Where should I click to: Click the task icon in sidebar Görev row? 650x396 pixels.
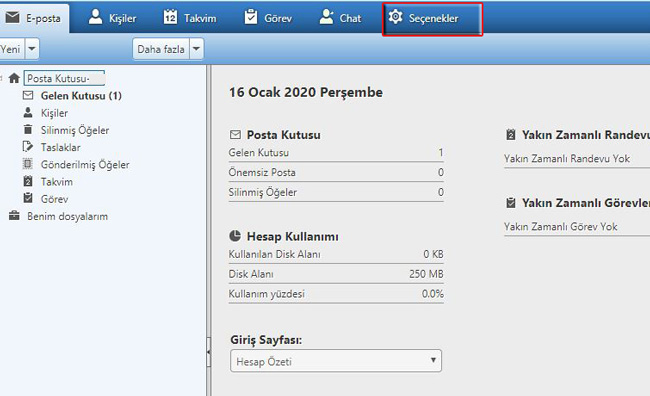point(28,198)
